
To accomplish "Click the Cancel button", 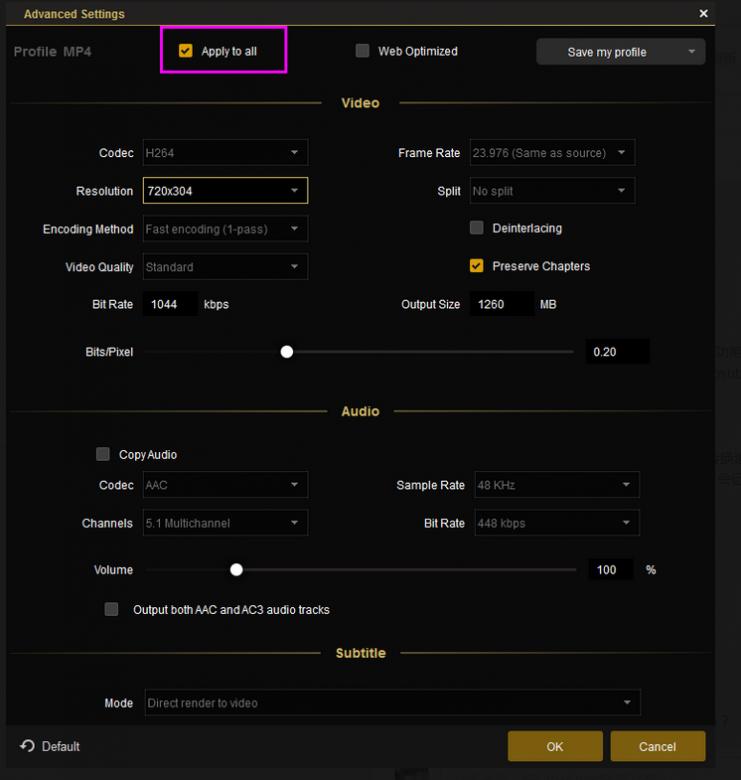I will [x=657, y=746].
